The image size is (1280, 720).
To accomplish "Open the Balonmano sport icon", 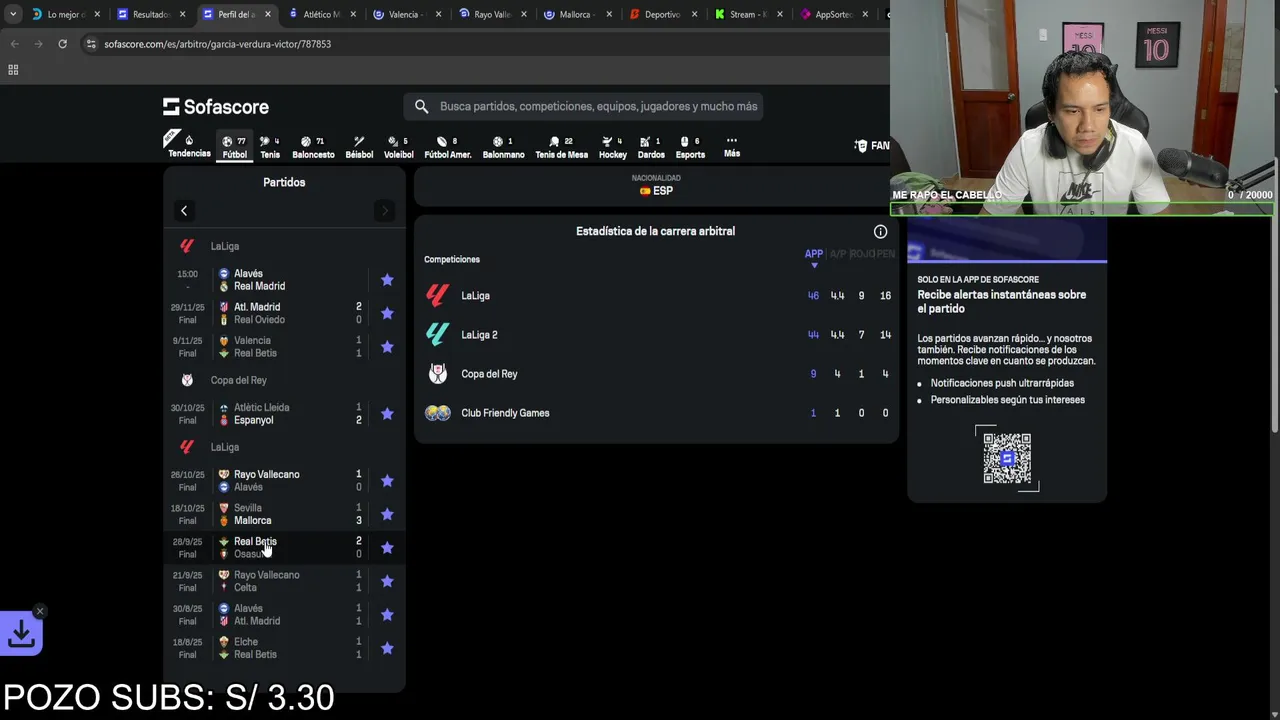I will pos(503,147).
